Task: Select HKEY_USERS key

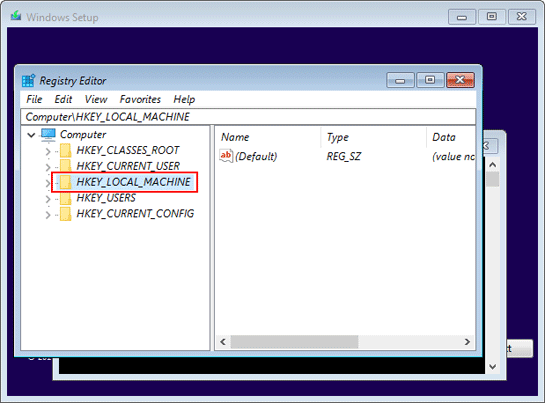Action: point(106,198)
